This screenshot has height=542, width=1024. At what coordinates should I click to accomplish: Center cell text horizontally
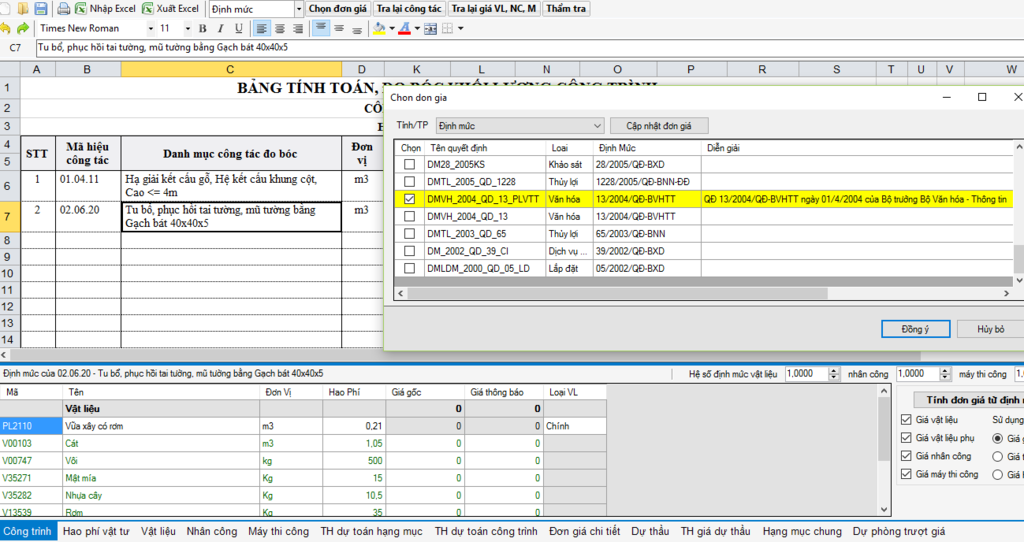tap(280, 28)
